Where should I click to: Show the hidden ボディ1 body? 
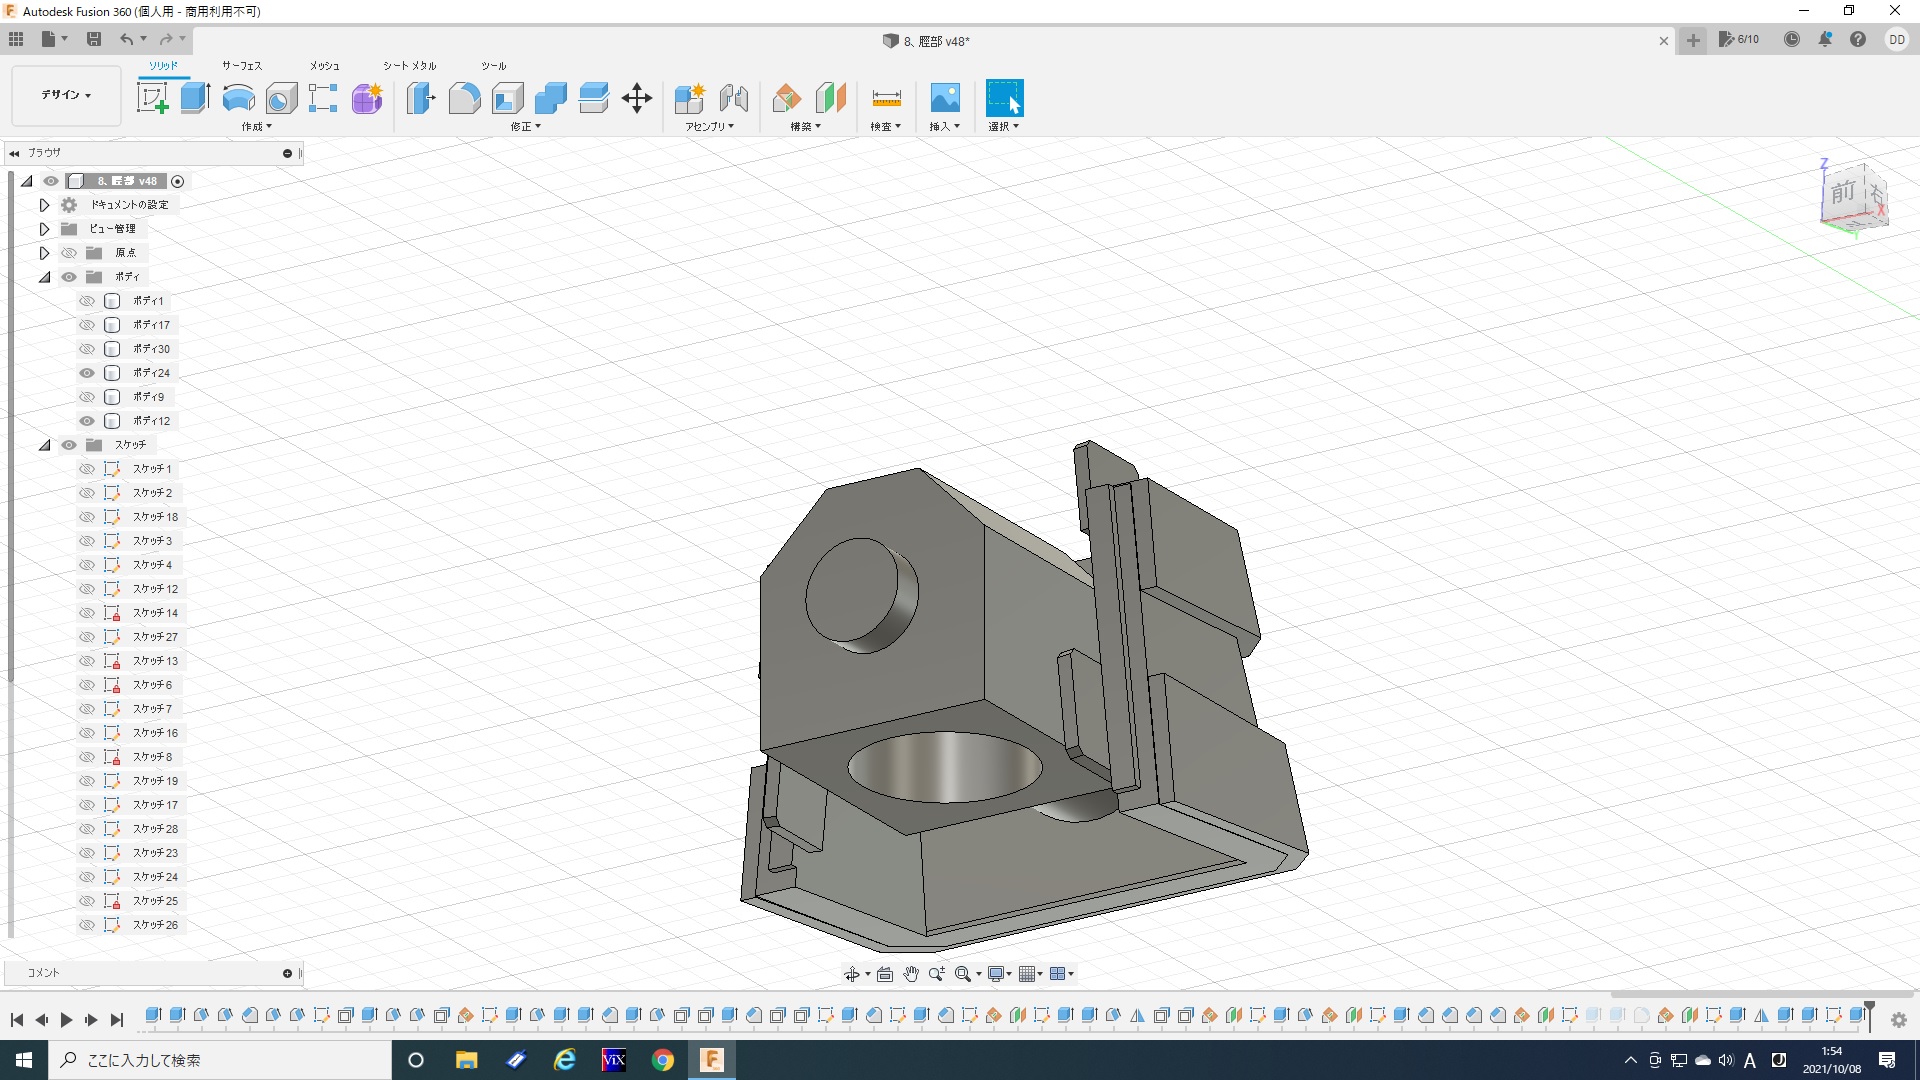(x=87, y=301)
